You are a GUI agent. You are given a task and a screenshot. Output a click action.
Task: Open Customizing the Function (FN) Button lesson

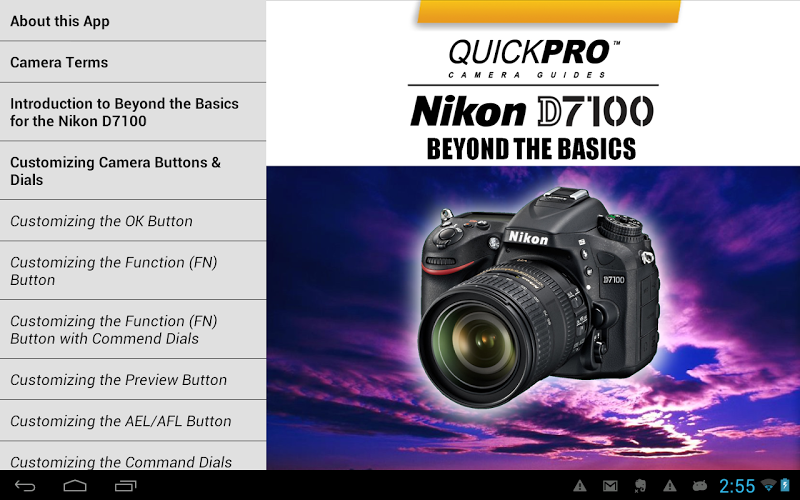[x=133, y=271]
